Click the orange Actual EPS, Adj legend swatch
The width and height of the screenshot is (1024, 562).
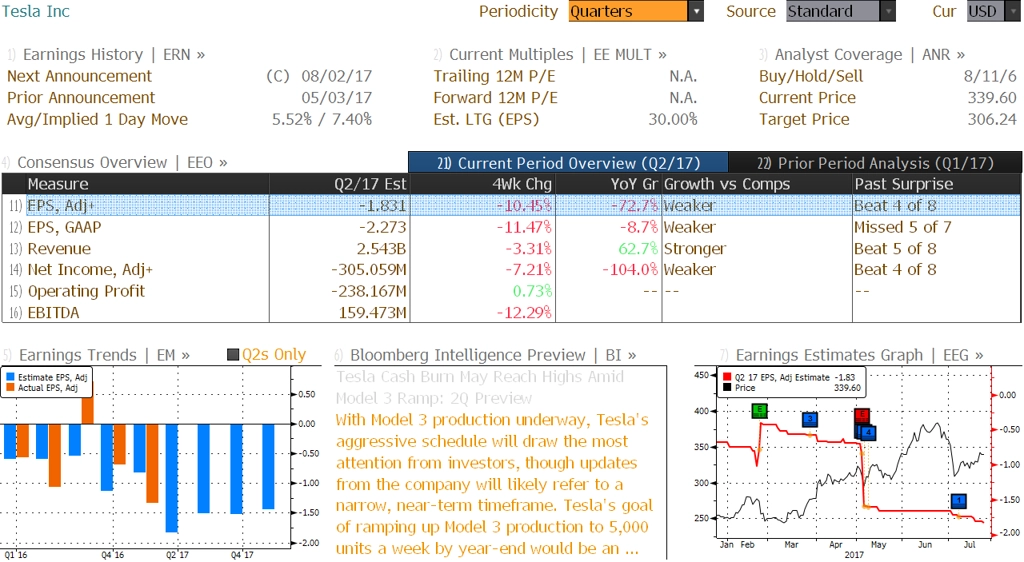pyautogui.click(x=10, y=388)
